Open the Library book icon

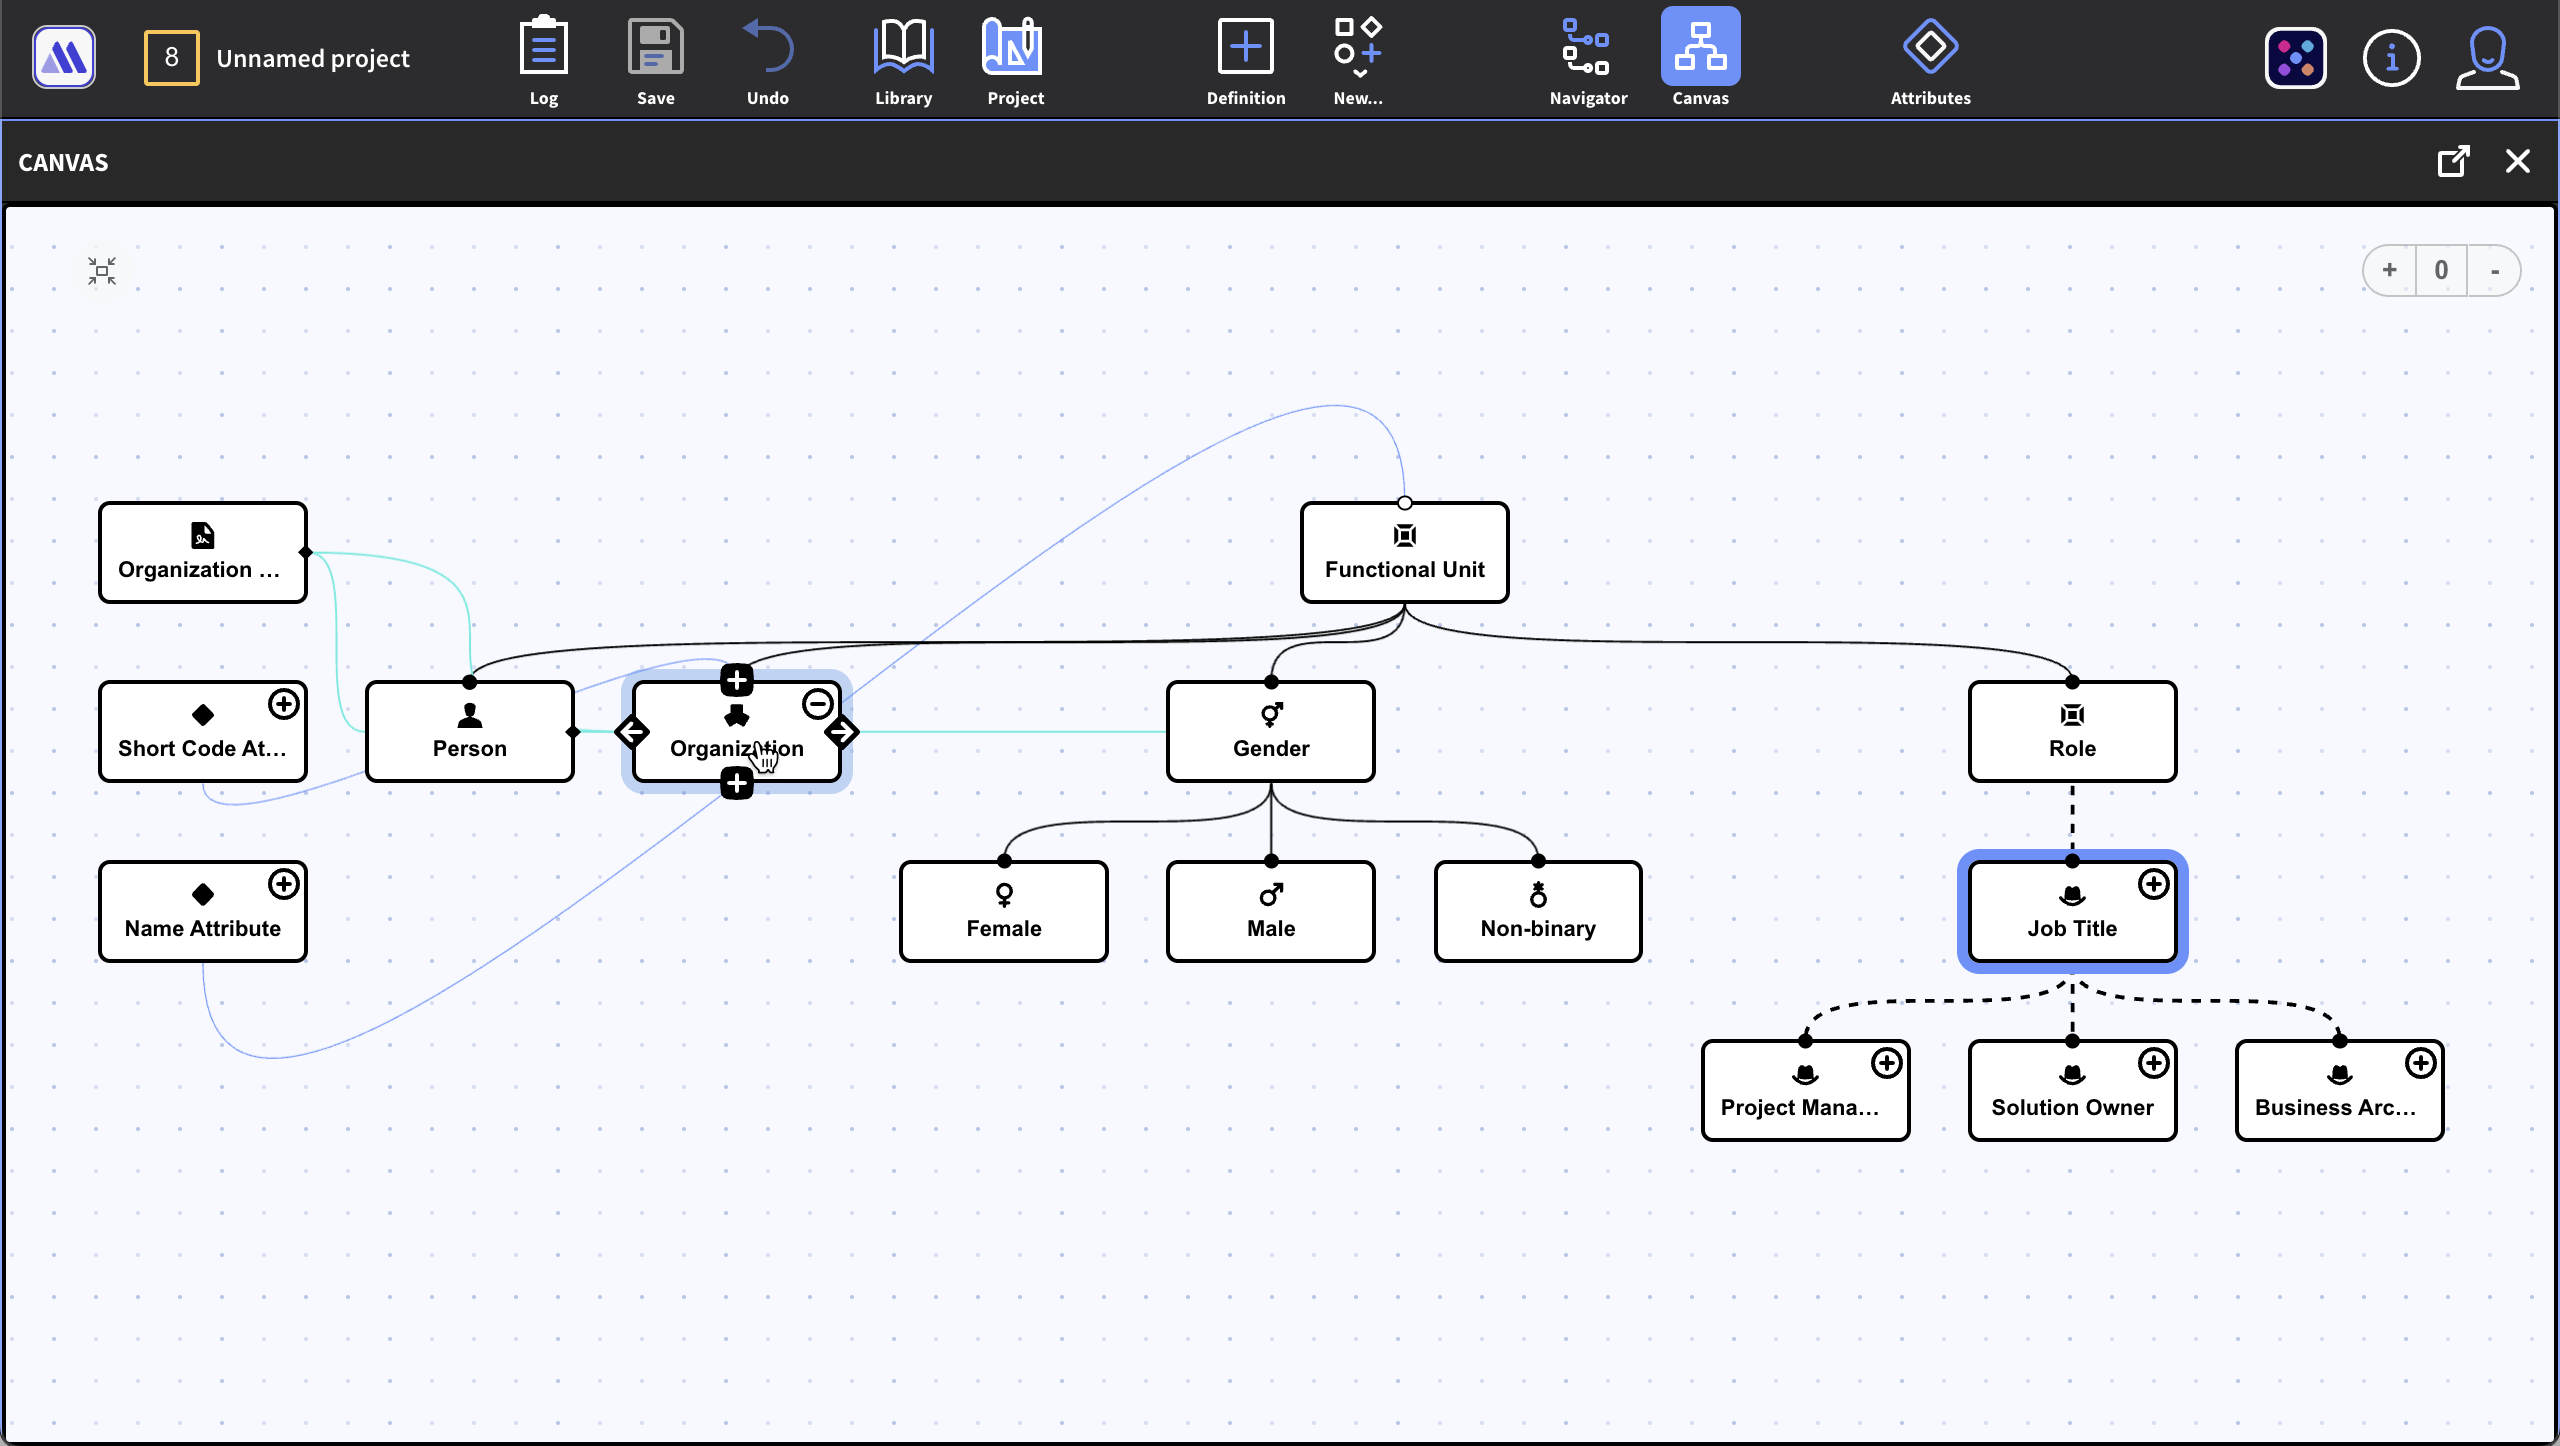coord(903,48)
